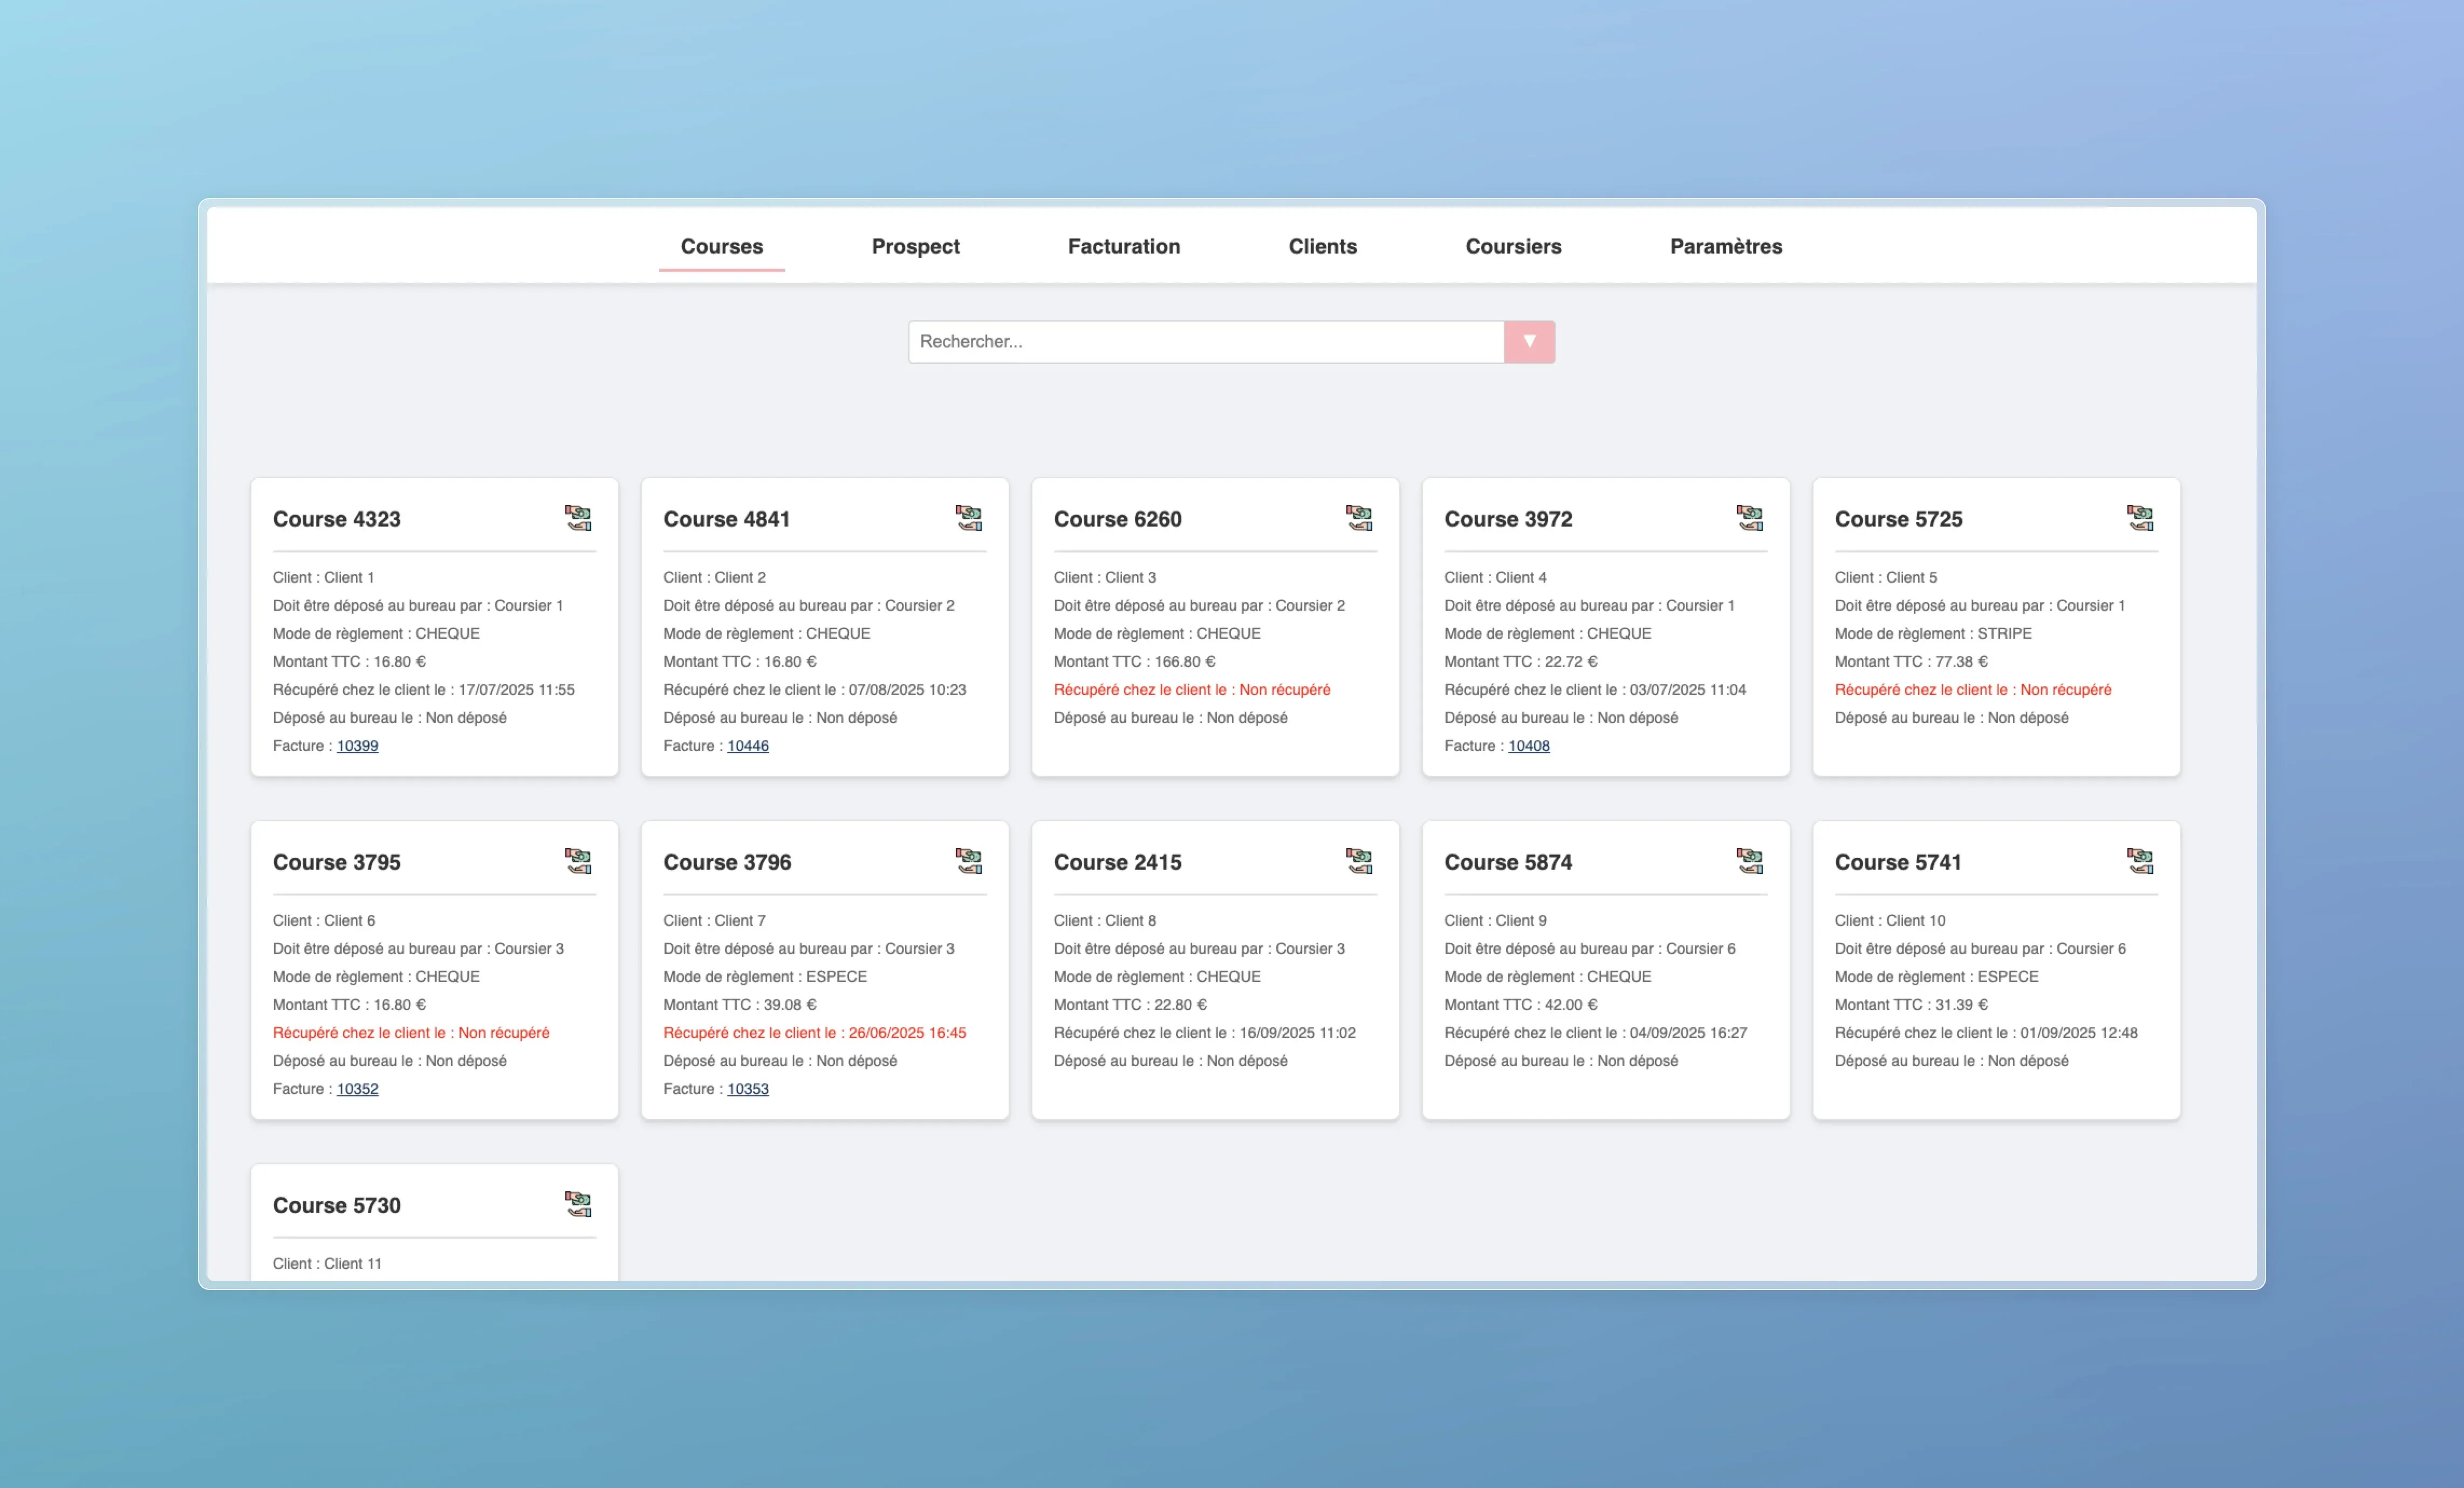2464x1488 pixels.
Task: Open invoice link 10399
Action: point(357,746)
